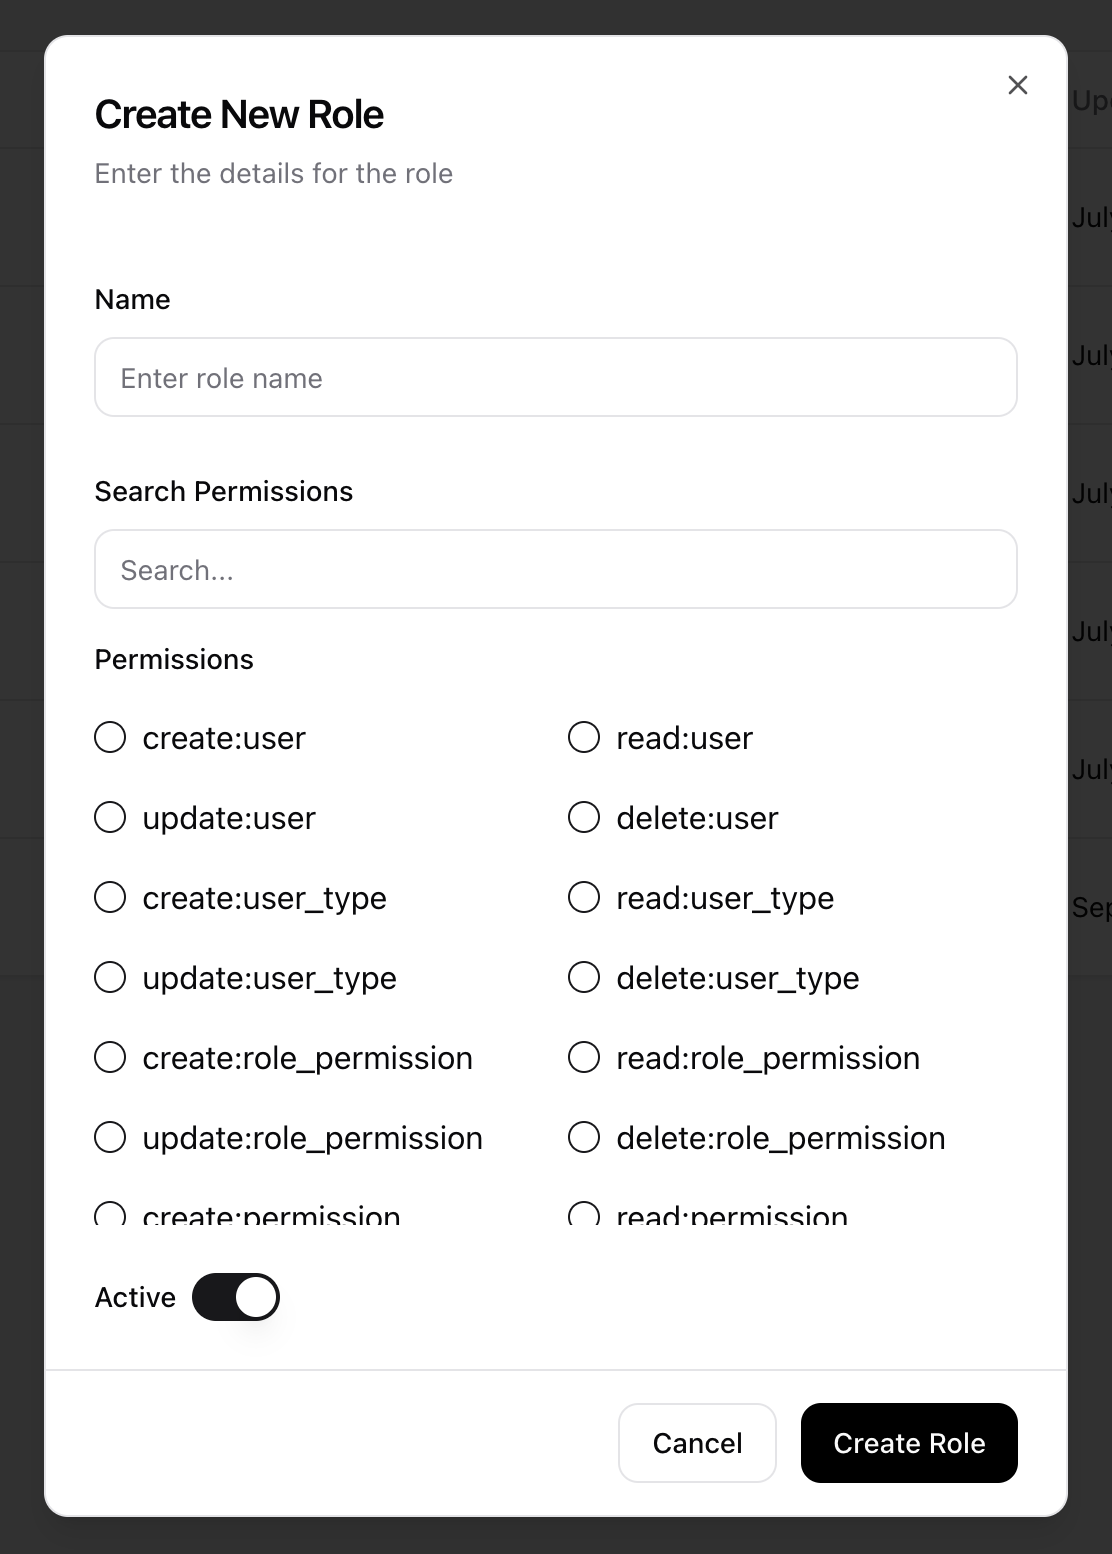Image resolution: width=1112 pixels, height=1554 pixels.
Task: Focus the Search Permissions field
Action: [x=555, y=570]
